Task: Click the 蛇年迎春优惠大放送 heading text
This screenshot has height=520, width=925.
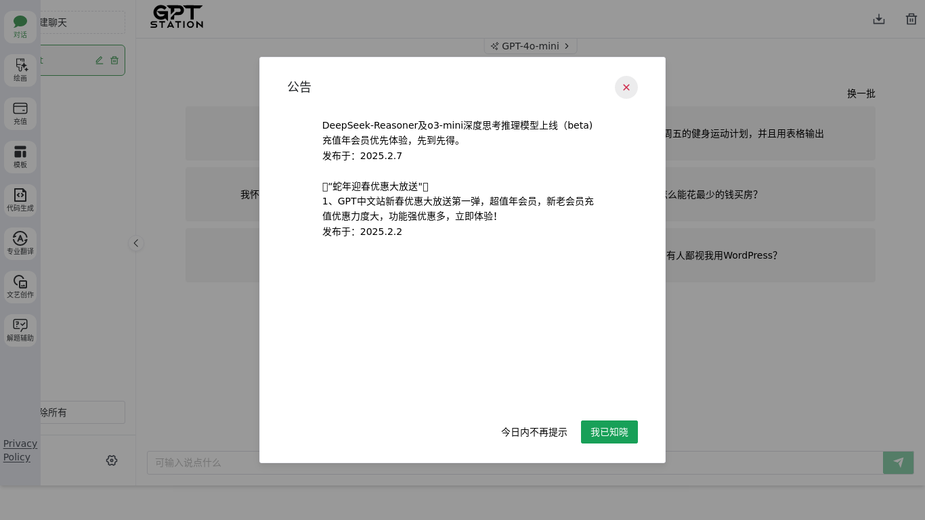Action: coord(375,187)
